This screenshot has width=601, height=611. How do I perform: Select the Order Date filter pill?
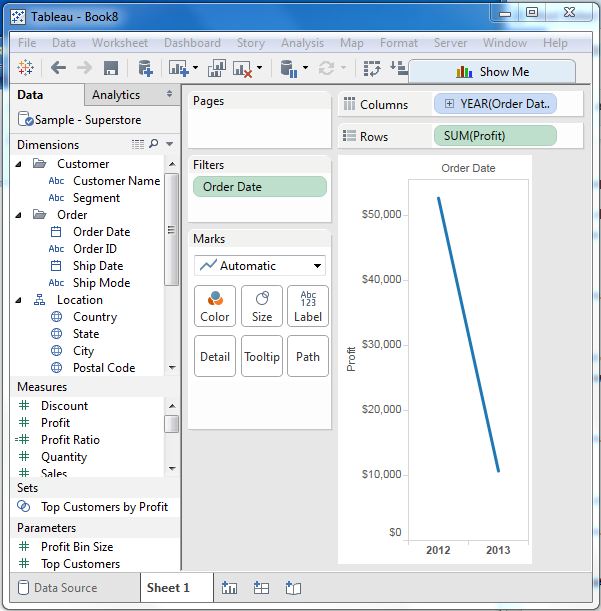[260, 187]
